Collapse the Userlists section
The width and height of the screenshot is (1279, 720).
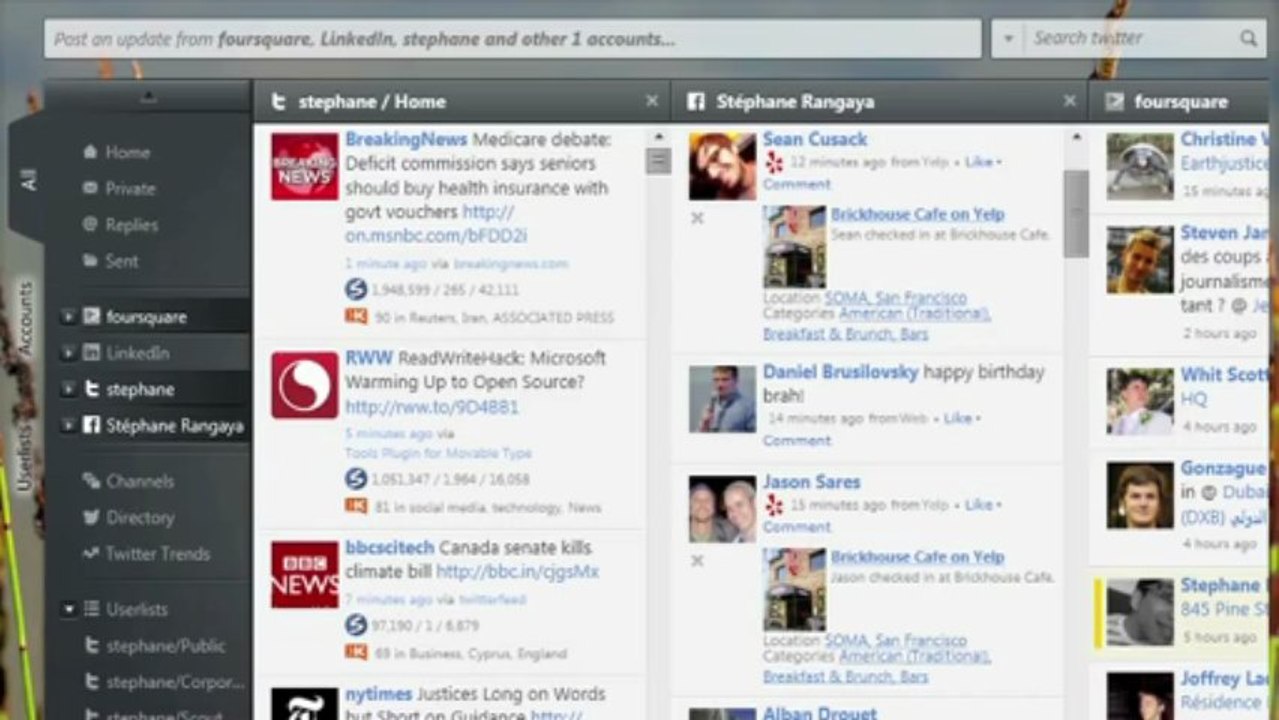tap(69, 609)
